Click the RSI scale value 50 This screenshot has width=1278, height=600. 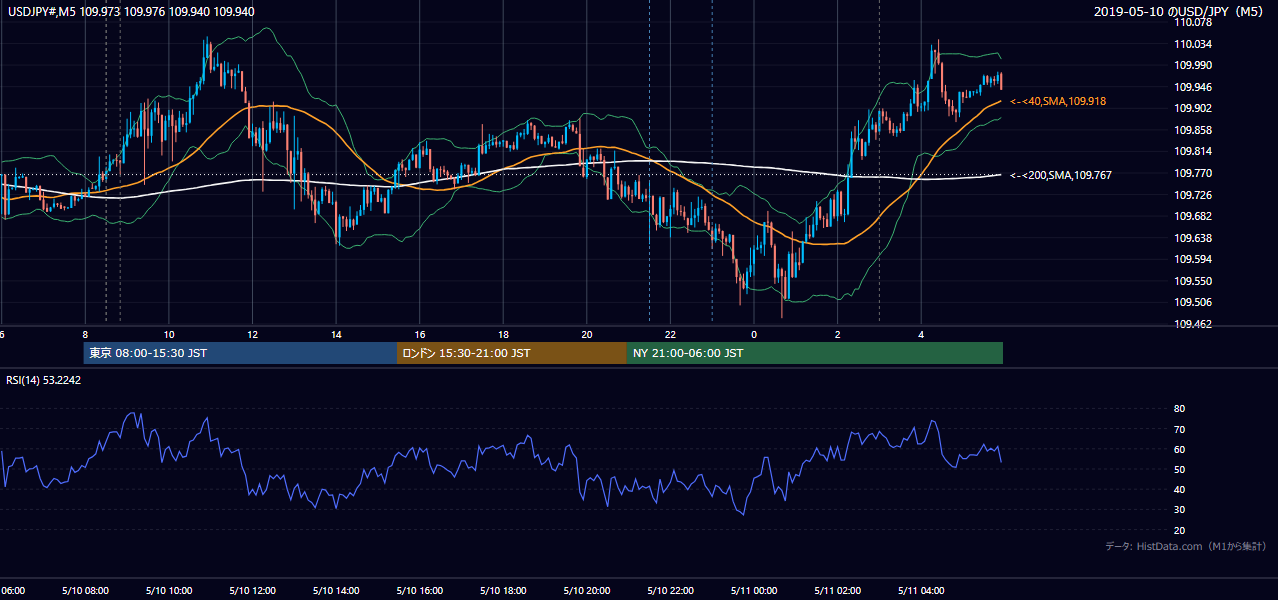click(x=1180, y=469)
